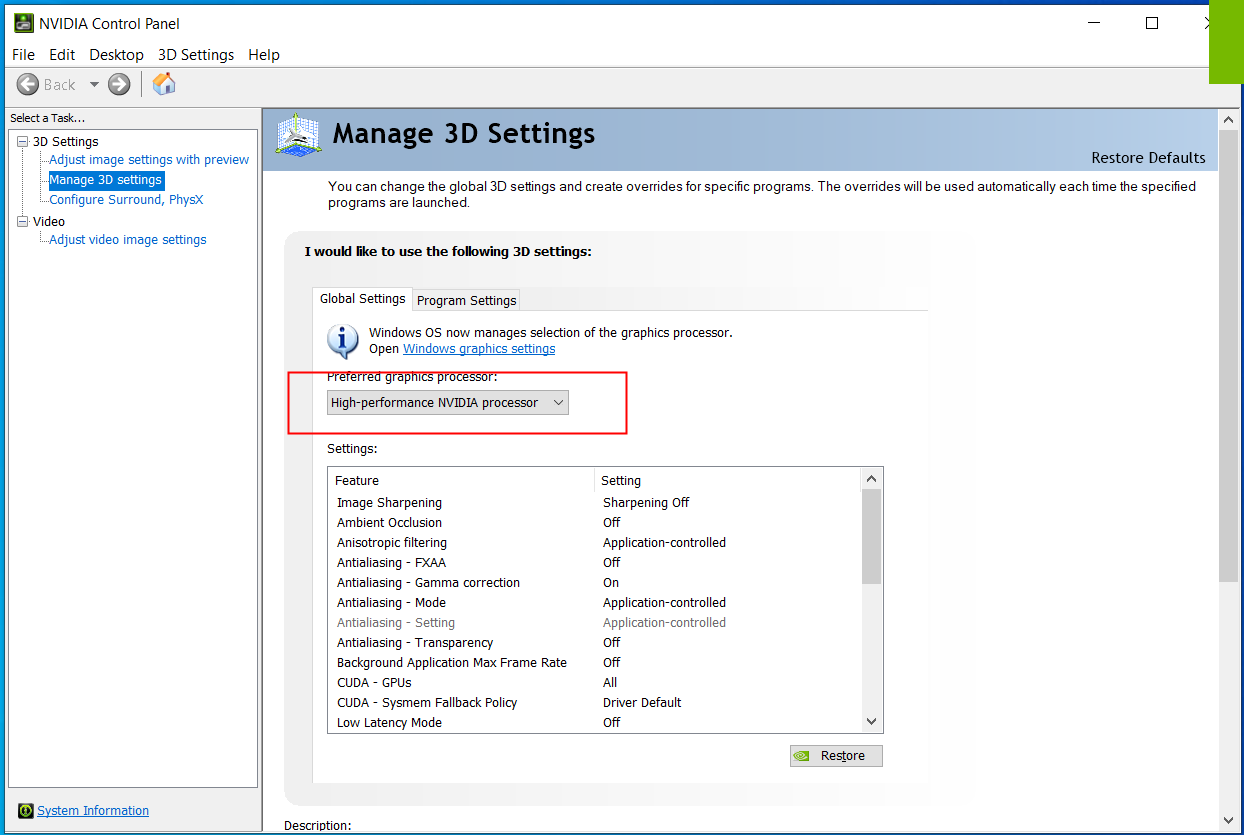Go to the Home page icon
The height and width of the screenshot is (835, 1244).
click(164, 85)
